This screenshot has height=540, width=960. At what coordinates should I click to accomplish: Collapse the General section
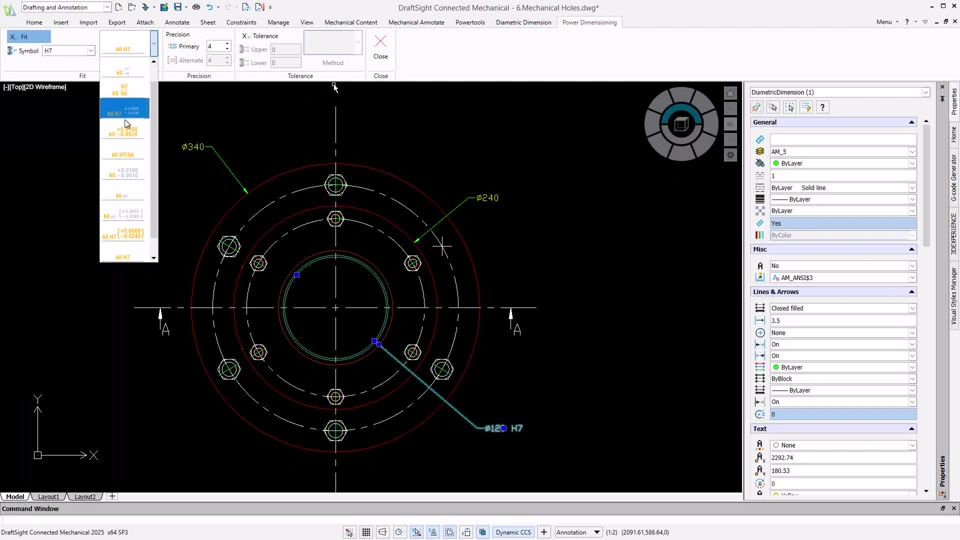(x=911, y=122)
